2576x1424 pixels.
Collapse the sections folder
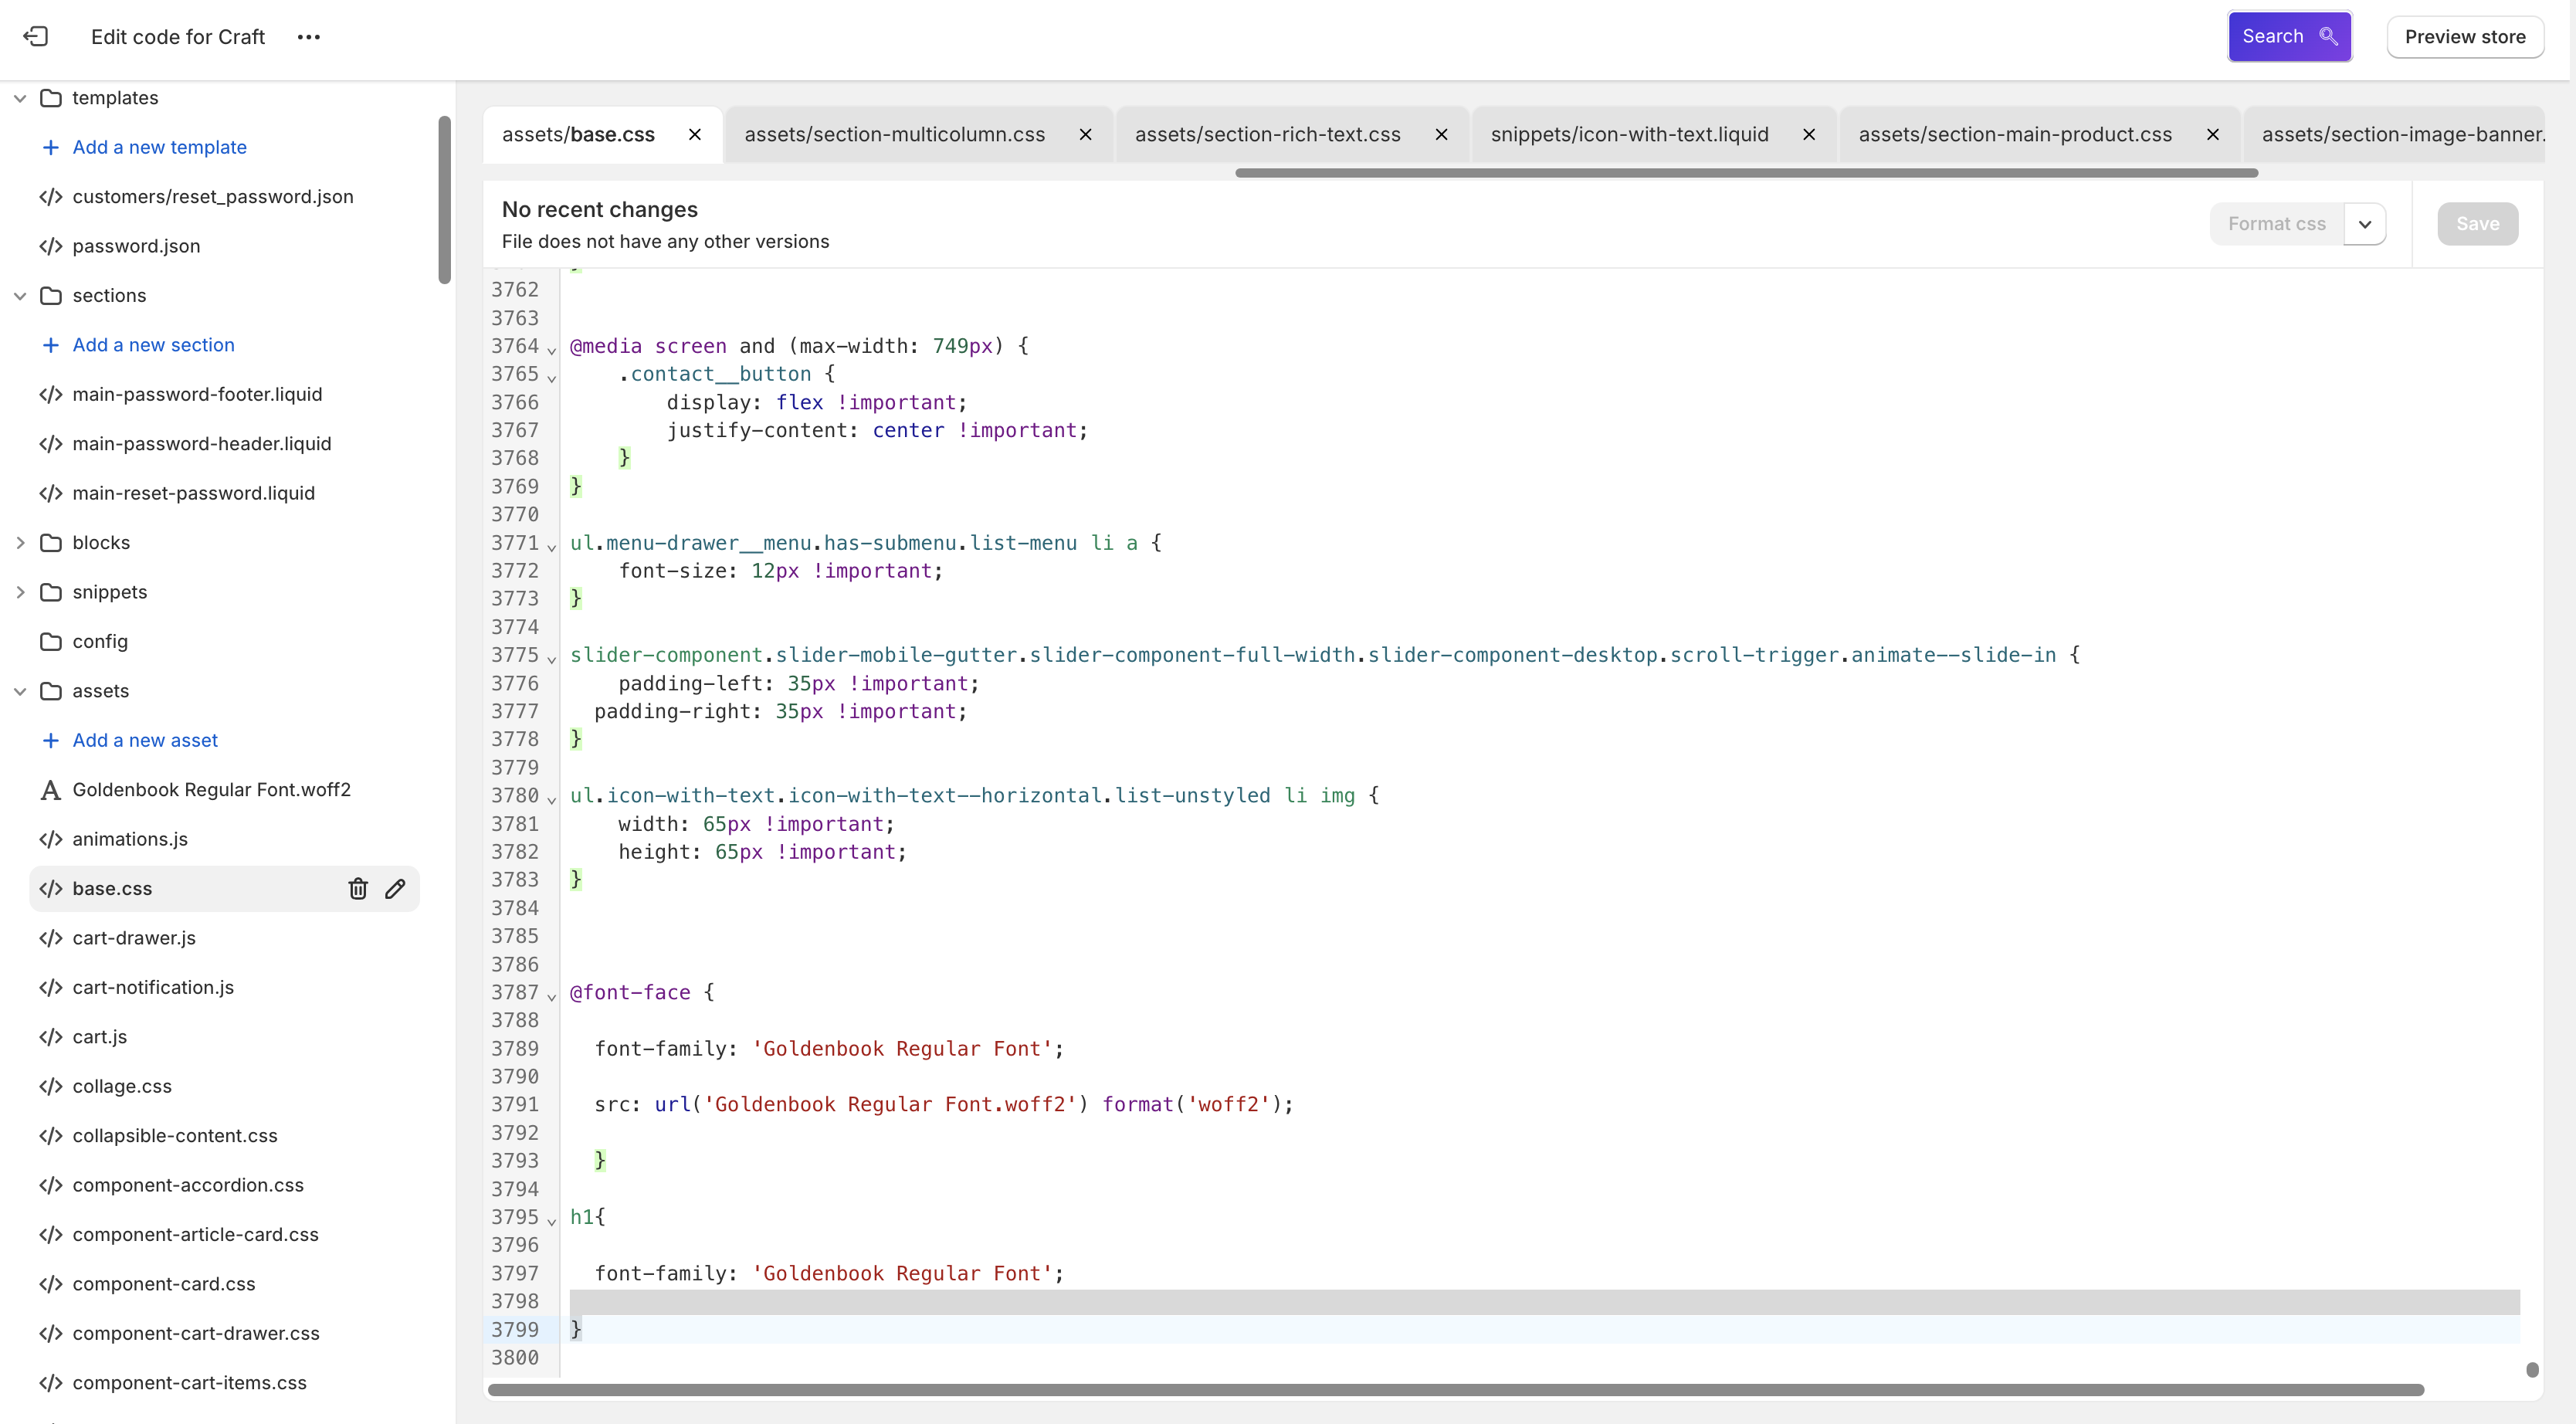[20, 296]
